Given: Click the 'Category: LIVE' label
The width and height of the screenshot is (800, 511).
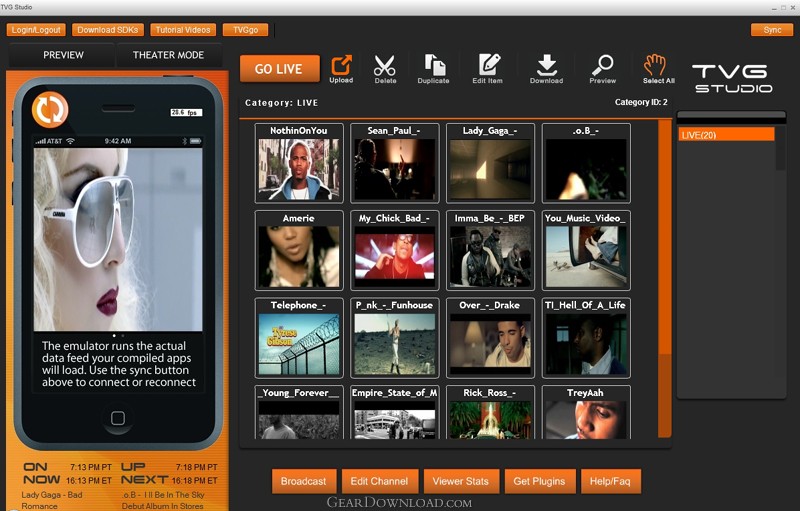Looking at the screenshot, I should (281, 103).
